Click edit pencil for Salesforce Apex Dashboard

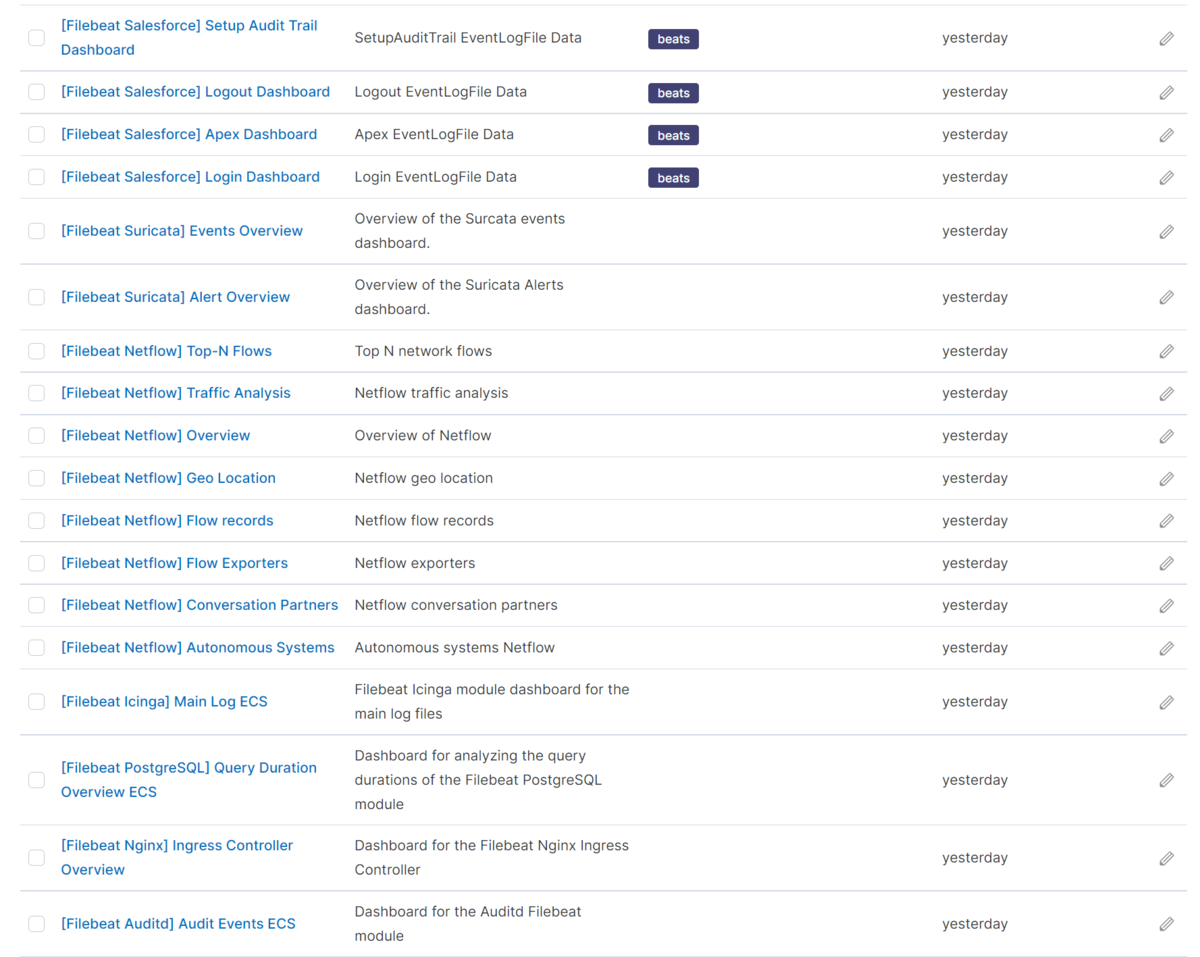tap(1166, 135)
